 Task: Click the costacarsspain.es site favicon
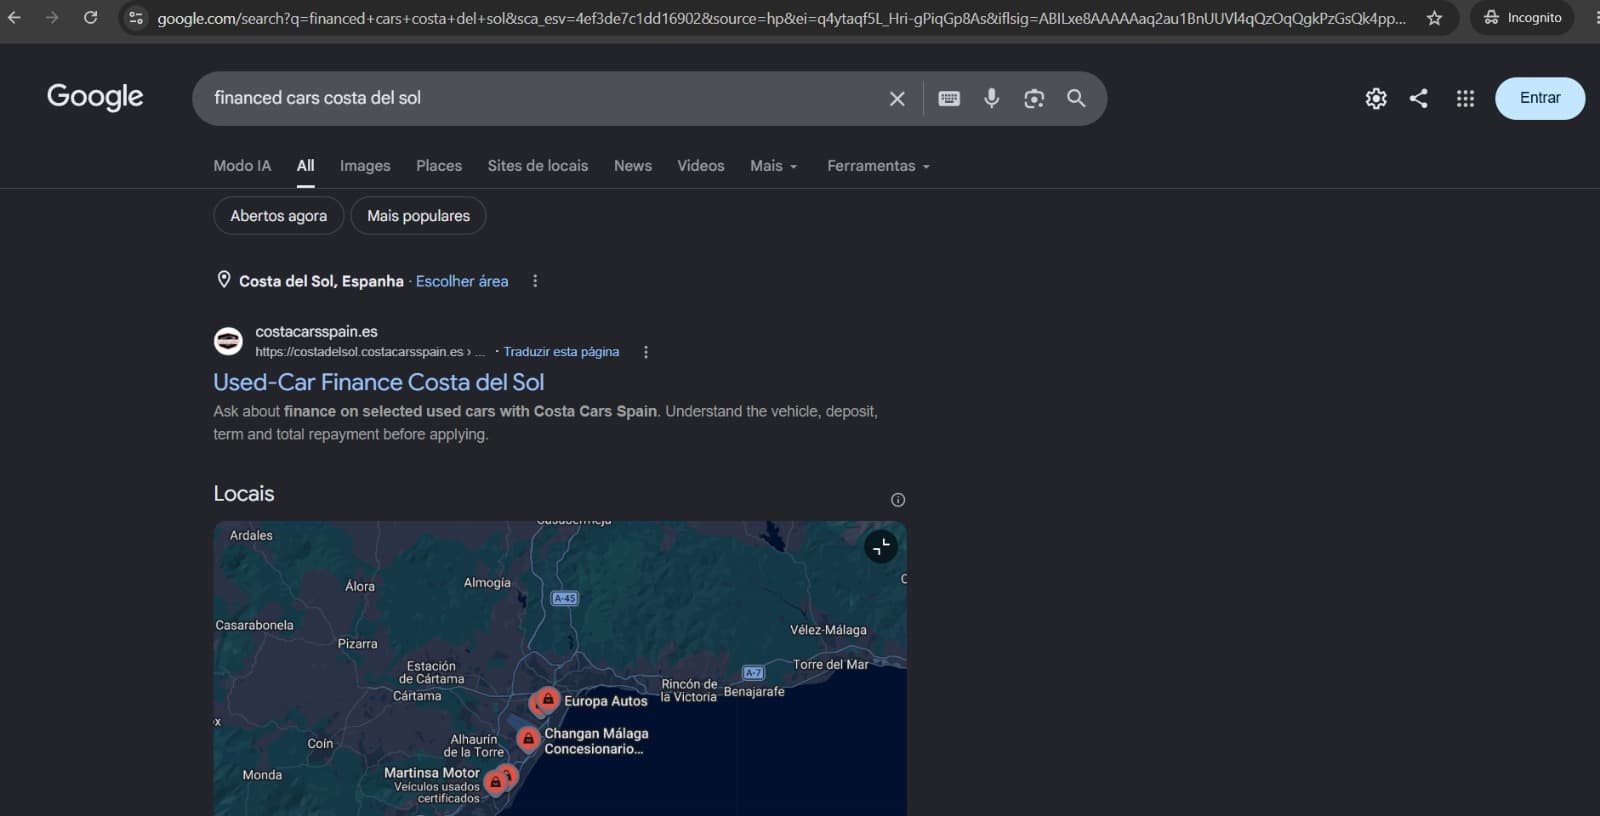coord(229,341)
